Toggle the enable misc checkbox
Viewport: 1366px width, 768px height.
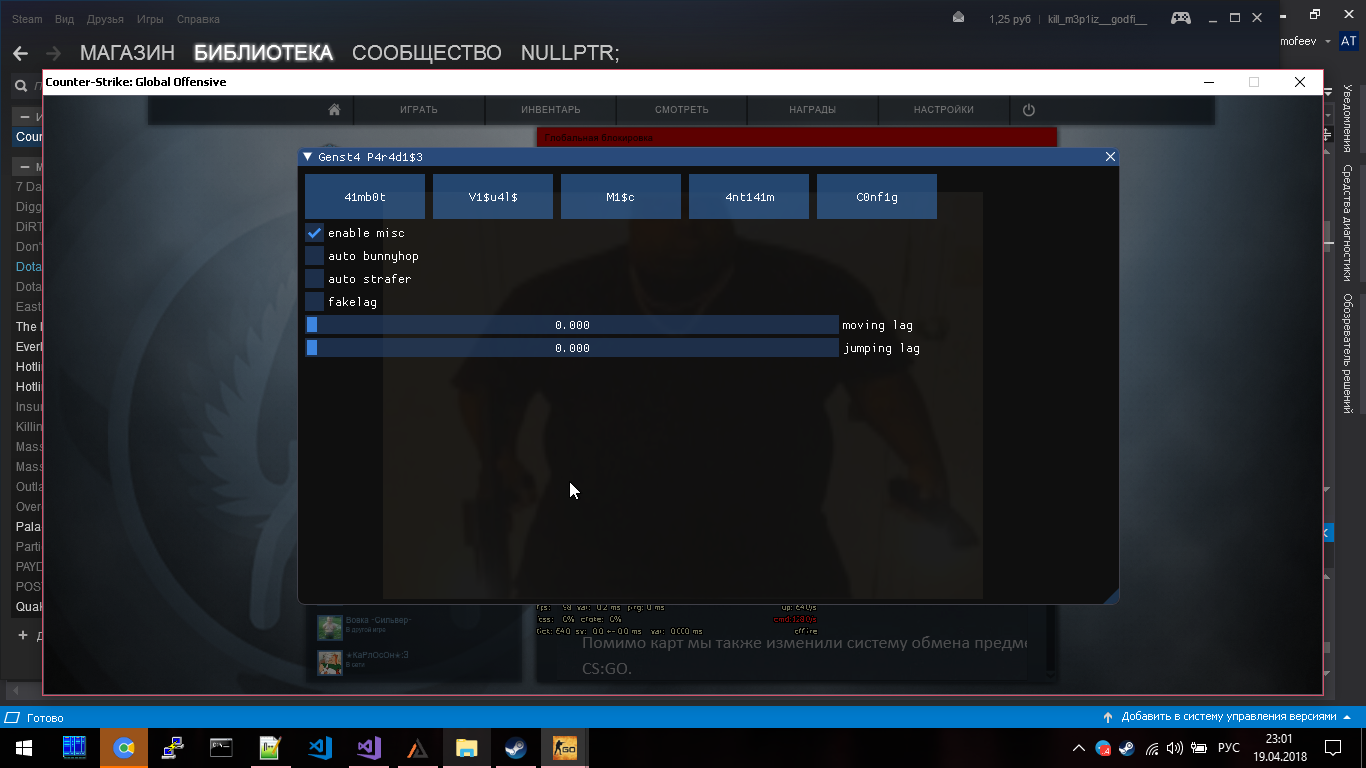pos(314,233)
